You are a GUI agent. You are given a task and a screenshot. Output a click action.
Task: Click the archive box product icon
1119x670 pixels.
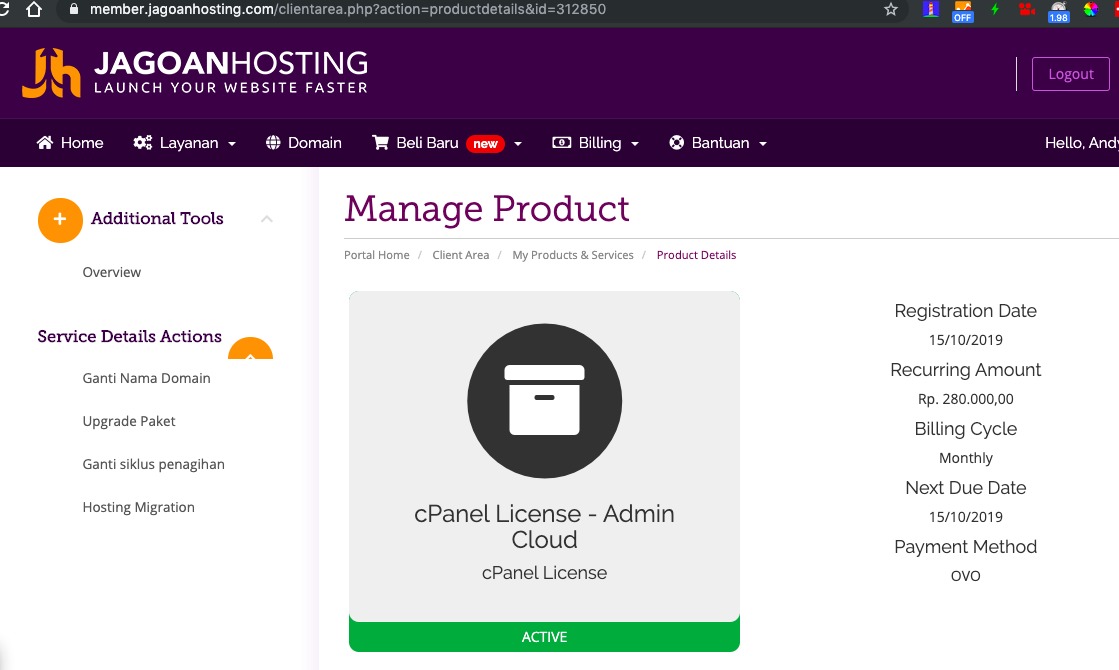(545, 400)
